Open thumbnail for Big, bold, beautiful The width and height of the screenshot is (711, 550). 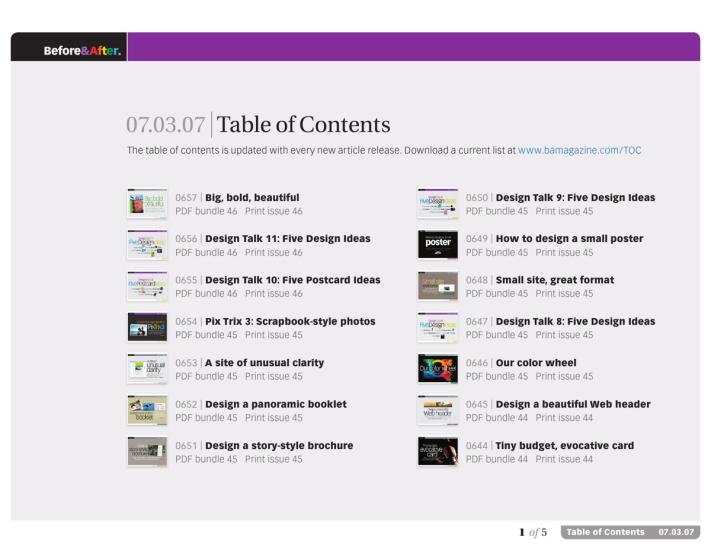147,204
